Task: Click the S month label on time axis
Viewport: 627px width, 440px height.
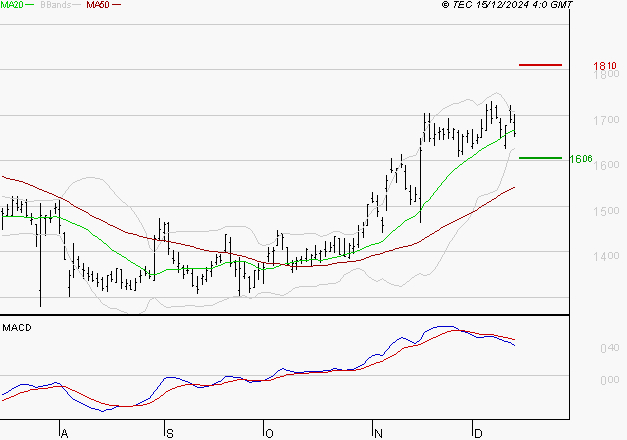Action: tap(170, 434)
